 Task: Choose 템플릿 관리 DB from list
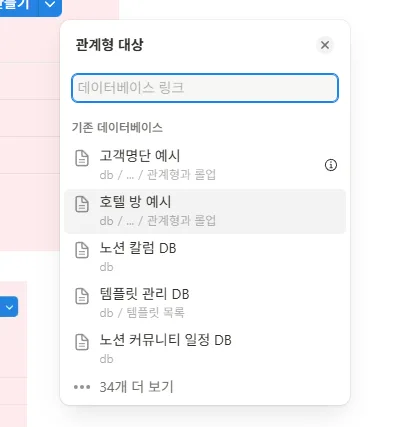[205, 303]
